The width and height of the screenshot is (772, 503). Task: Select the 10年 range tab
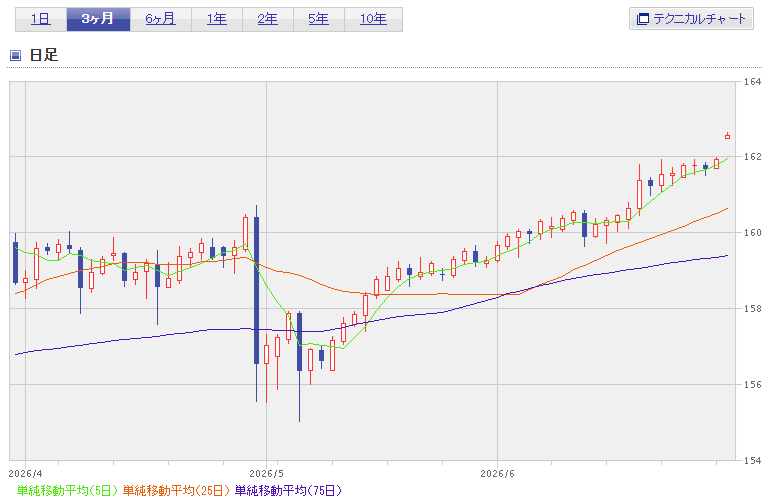(x=373, y=19)
